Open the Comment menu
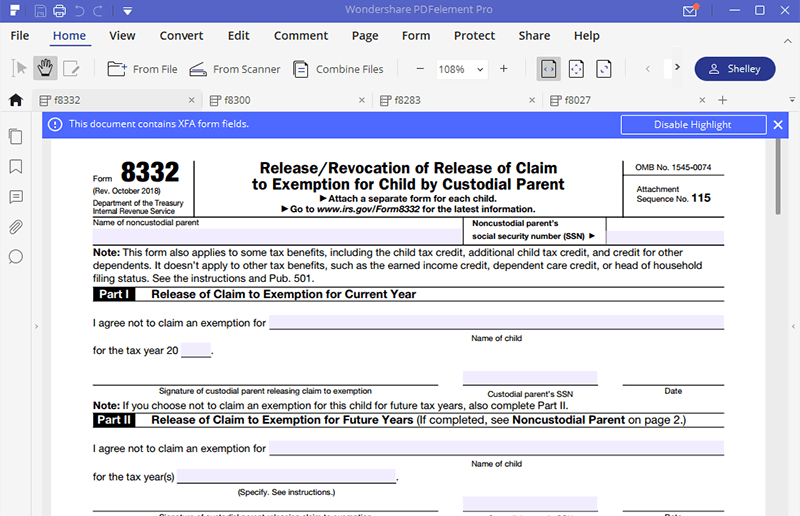The height and width of the screenshot is (516, 800). tap(300, 36)
